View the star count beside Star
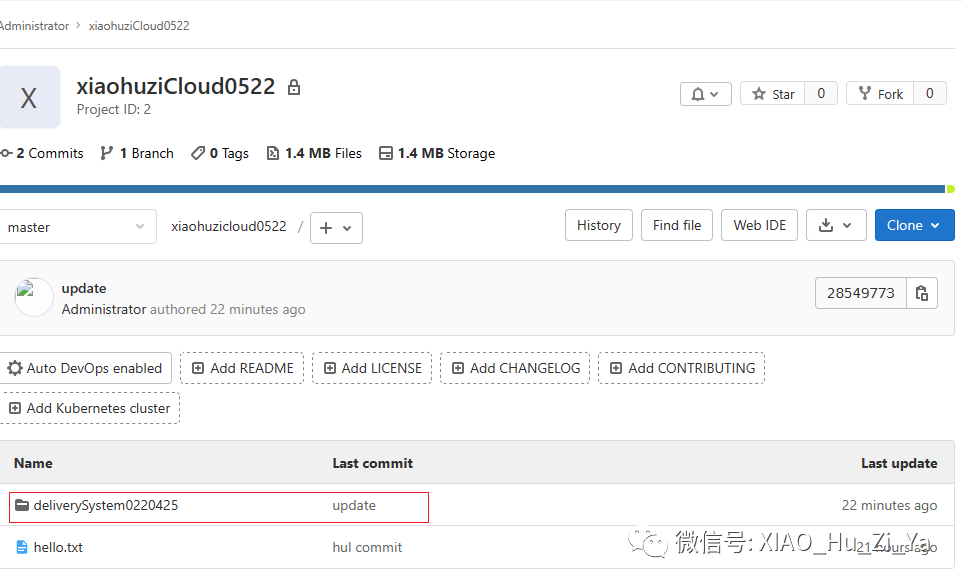 pyautogui.click(x=821, y=94)
